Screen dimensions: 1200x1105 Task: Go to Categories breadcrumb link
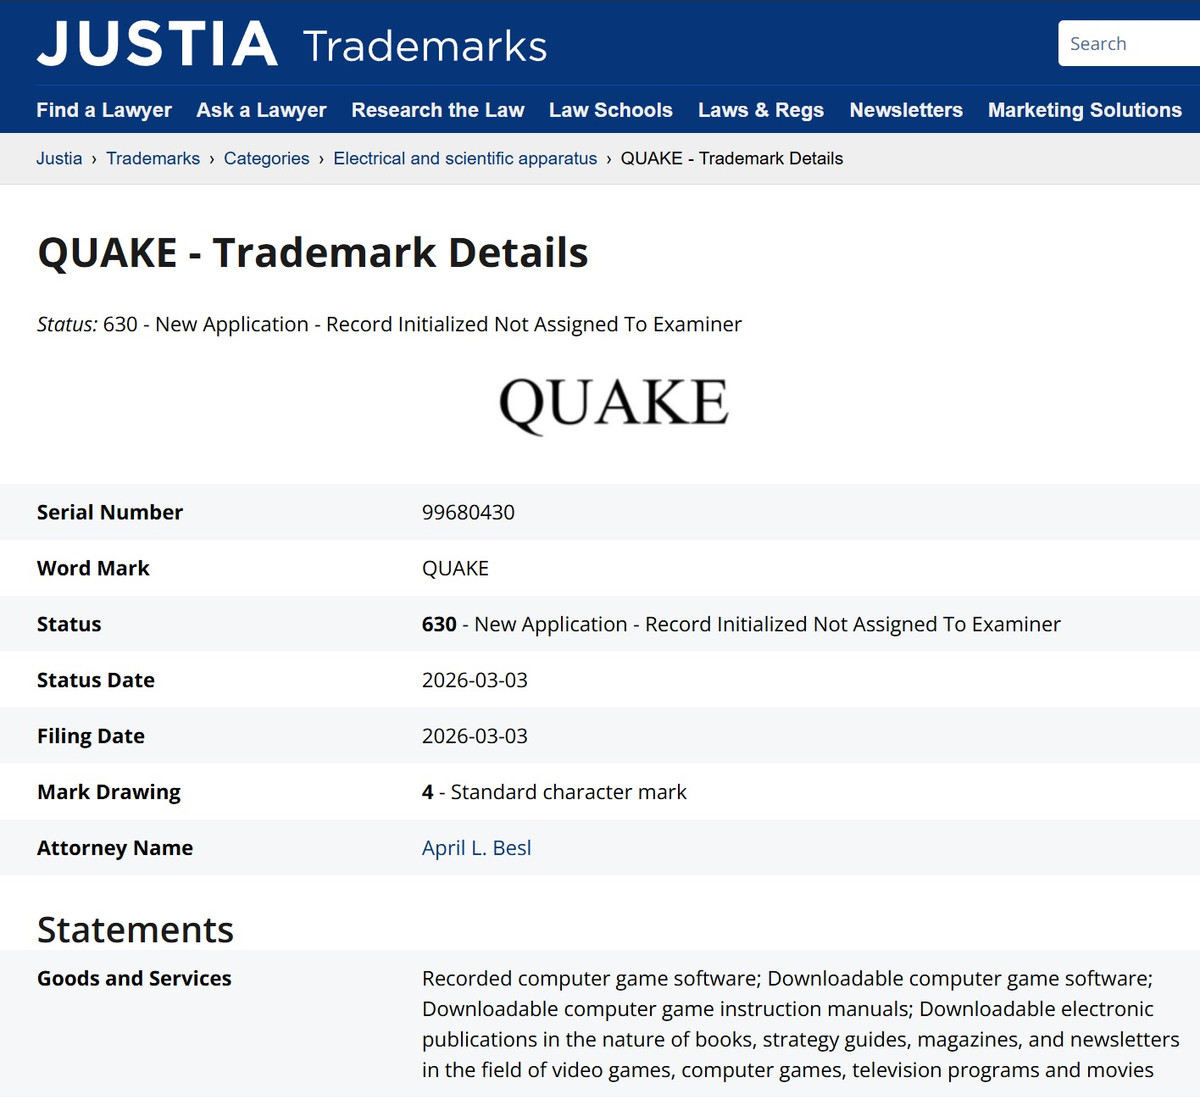point(267,158)
